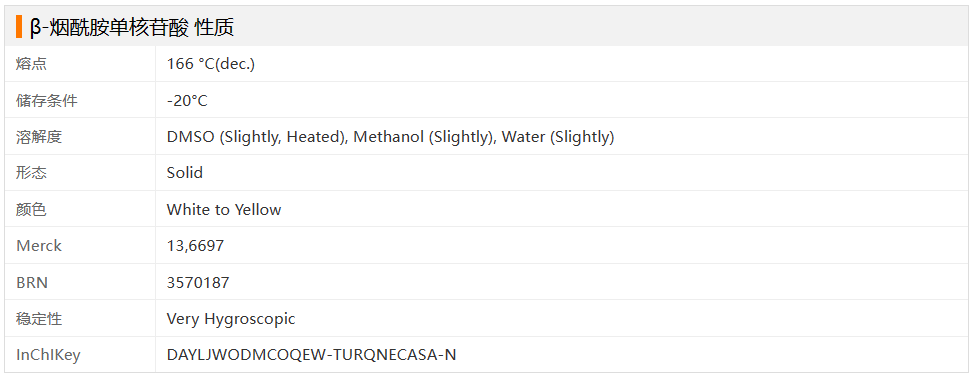Click the orange bar beside the heading
The width and height of the screenshot is (973, 378).
pyautogui.click(x=19, y=27)
